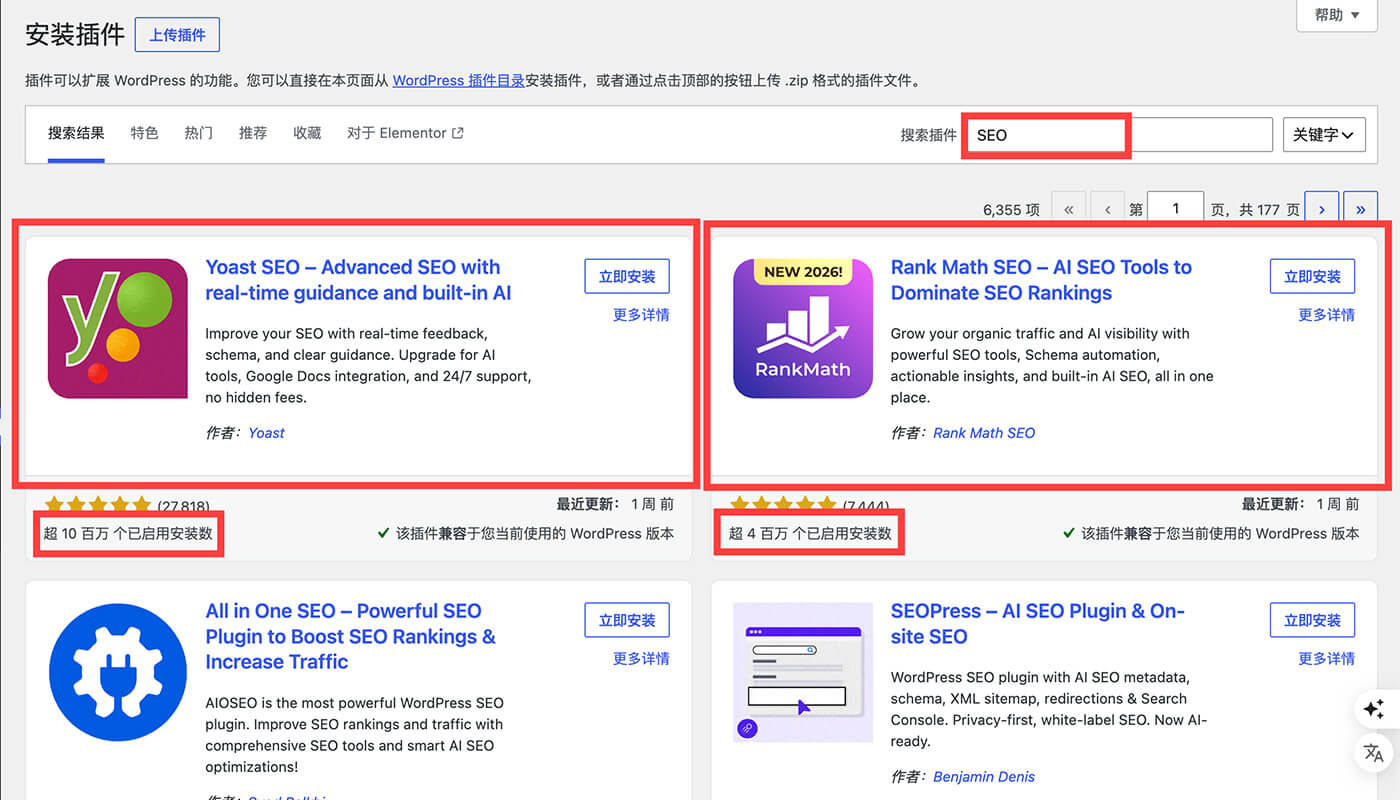Open 更多详情 for Rank Math SEO
Image resolution: width=1400 pixels, height=800 pixels.
(x=1326, y=315)
